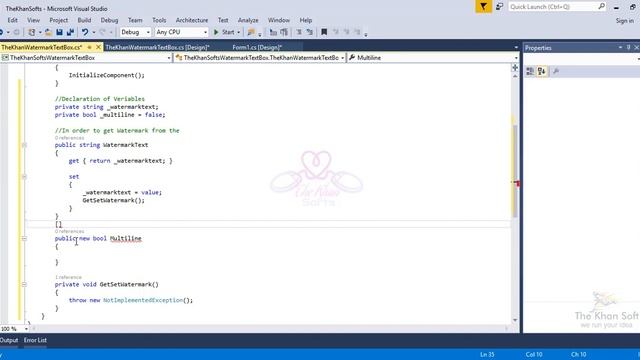The height and width of the screenshot is (360, 640).
Task: Click the Save All toolbar icon
Action: [x=70, y=32]
